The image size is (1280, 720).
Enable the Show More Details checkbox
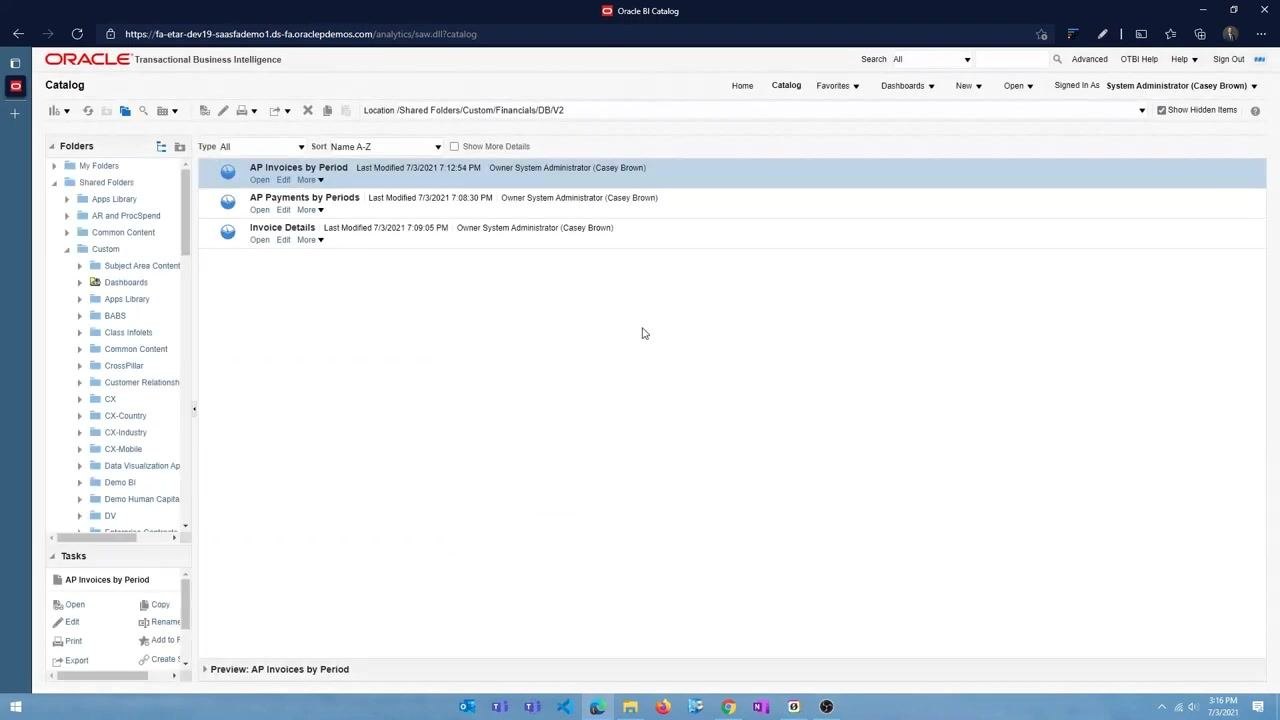(x=454, y=147)
